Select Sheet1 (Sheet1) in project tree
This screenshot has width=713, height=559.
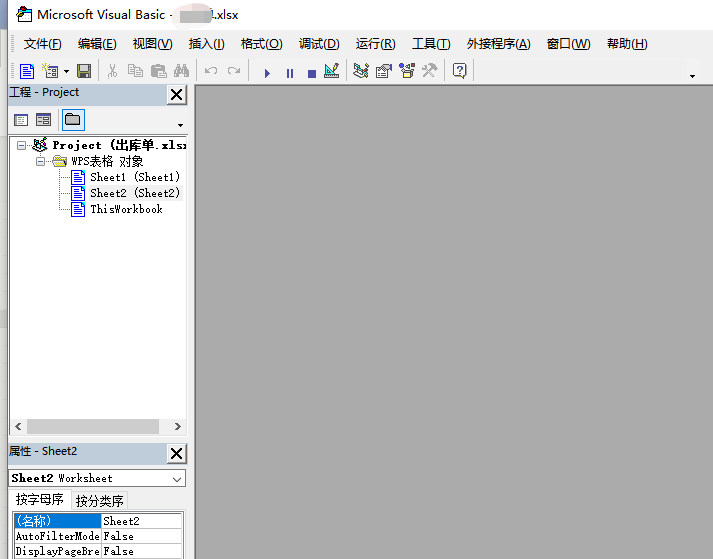(x=135, y=177)
